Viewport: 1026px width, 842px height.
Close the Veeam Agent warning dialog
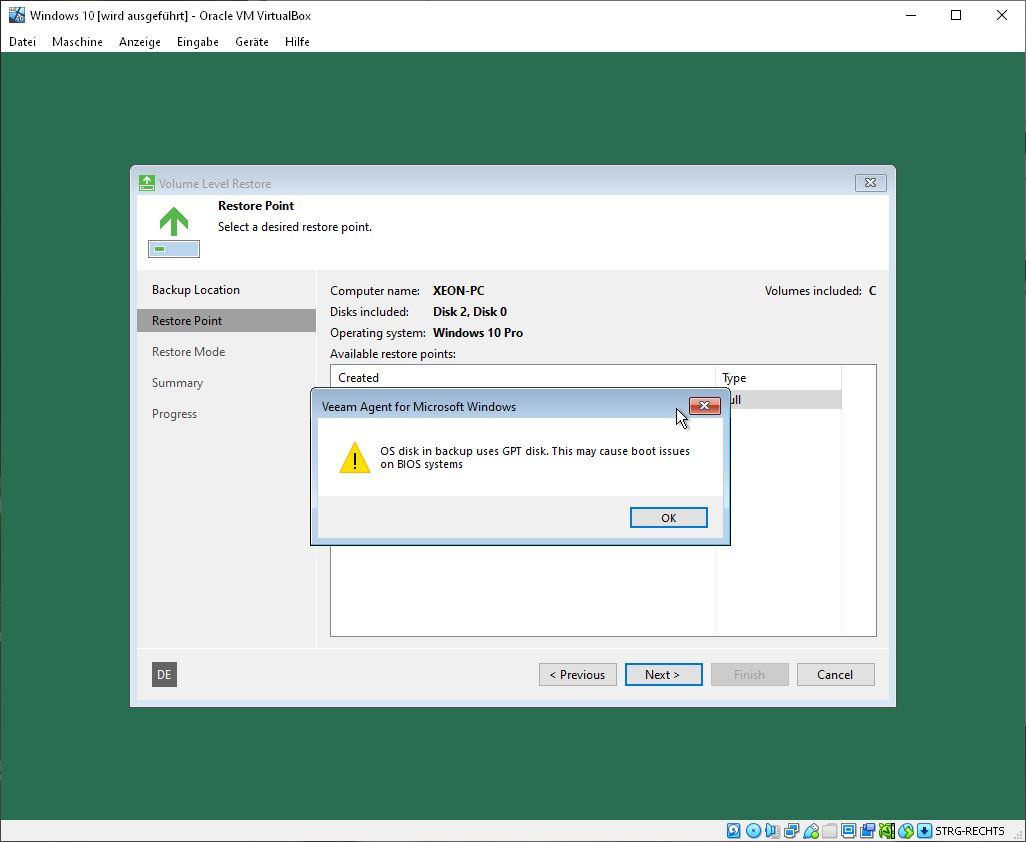tap(705, 406)
